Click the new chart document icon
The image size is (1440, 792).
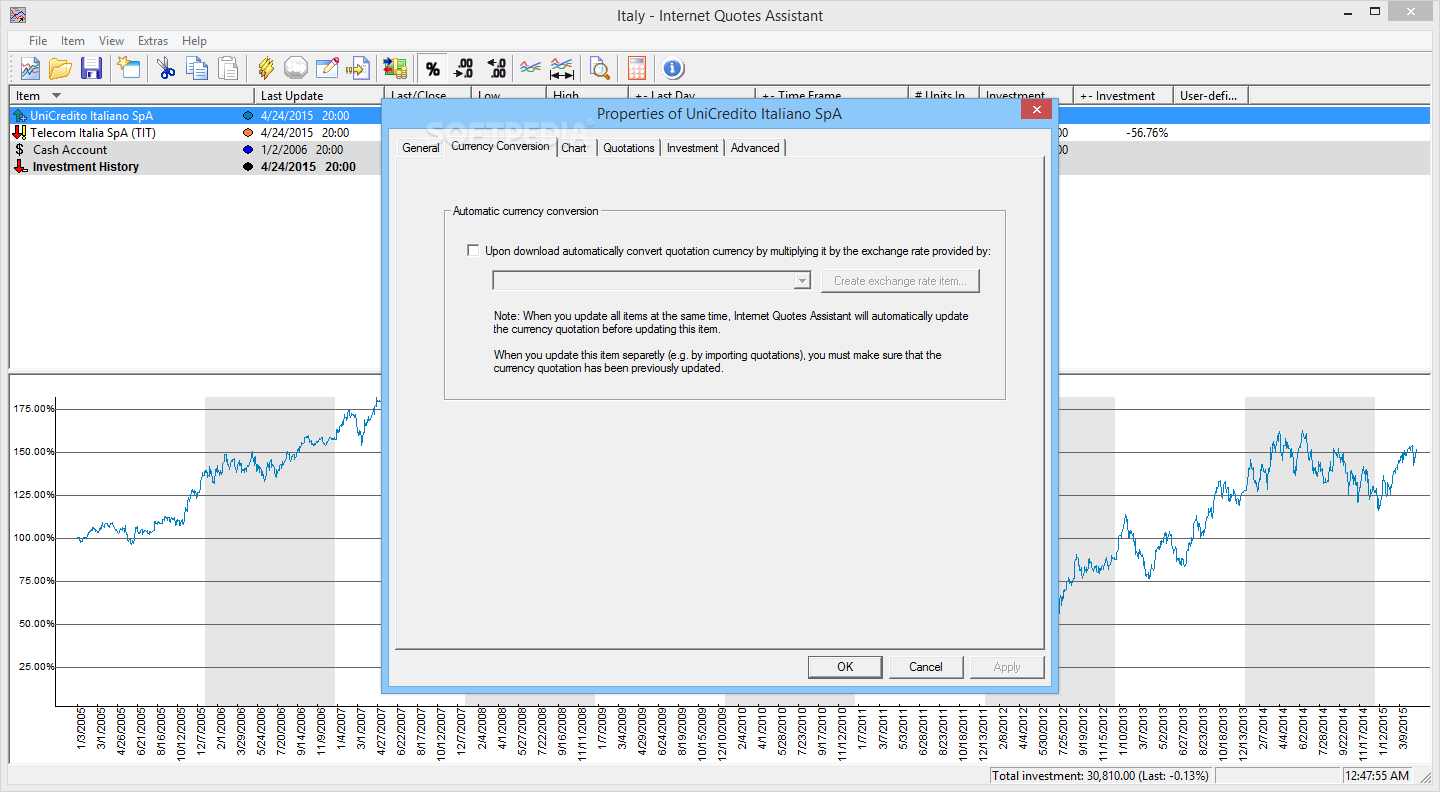click(30, 68)
